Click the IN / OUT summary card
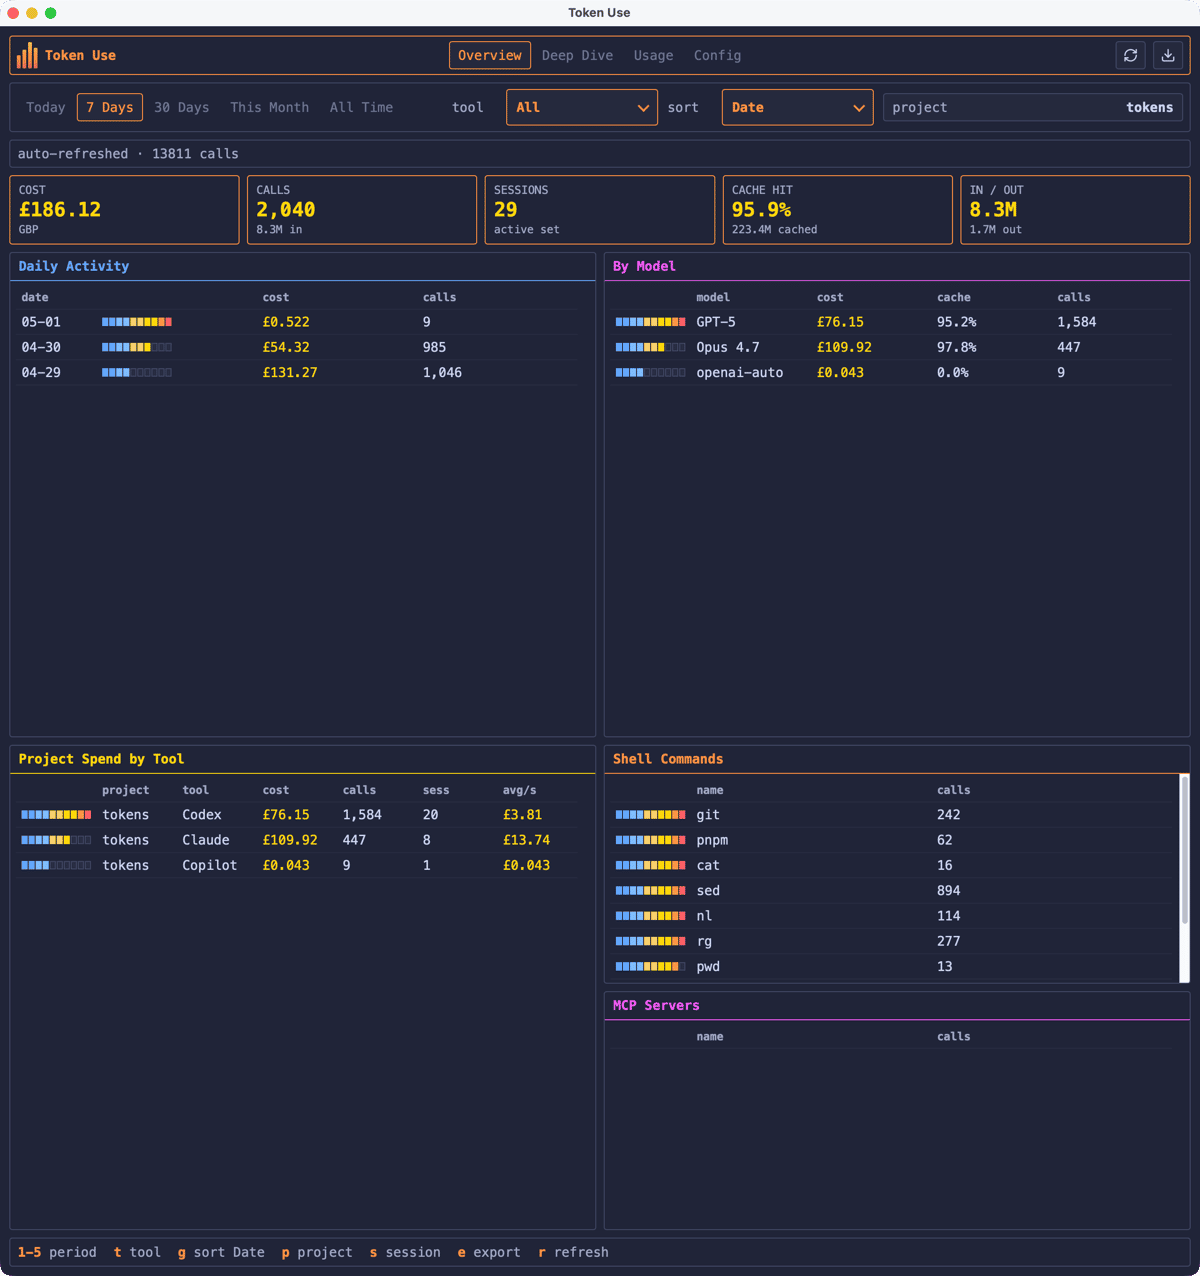The image size is (1200, 1276). point(1075,210)
